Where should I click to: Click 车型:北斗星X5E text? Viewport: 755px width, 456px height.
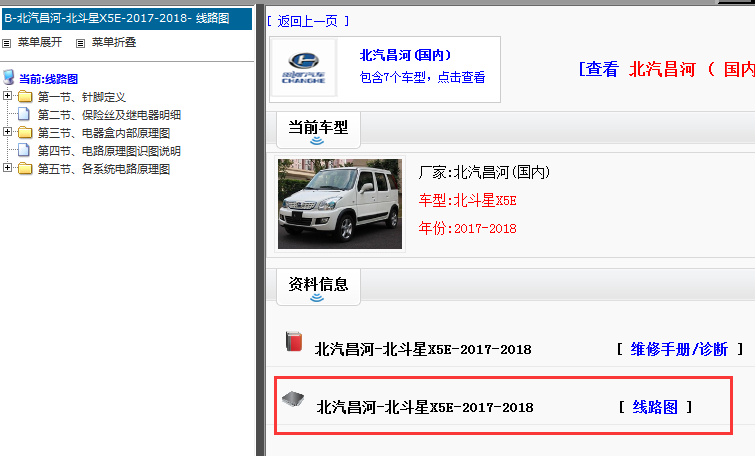click(468, 200)
